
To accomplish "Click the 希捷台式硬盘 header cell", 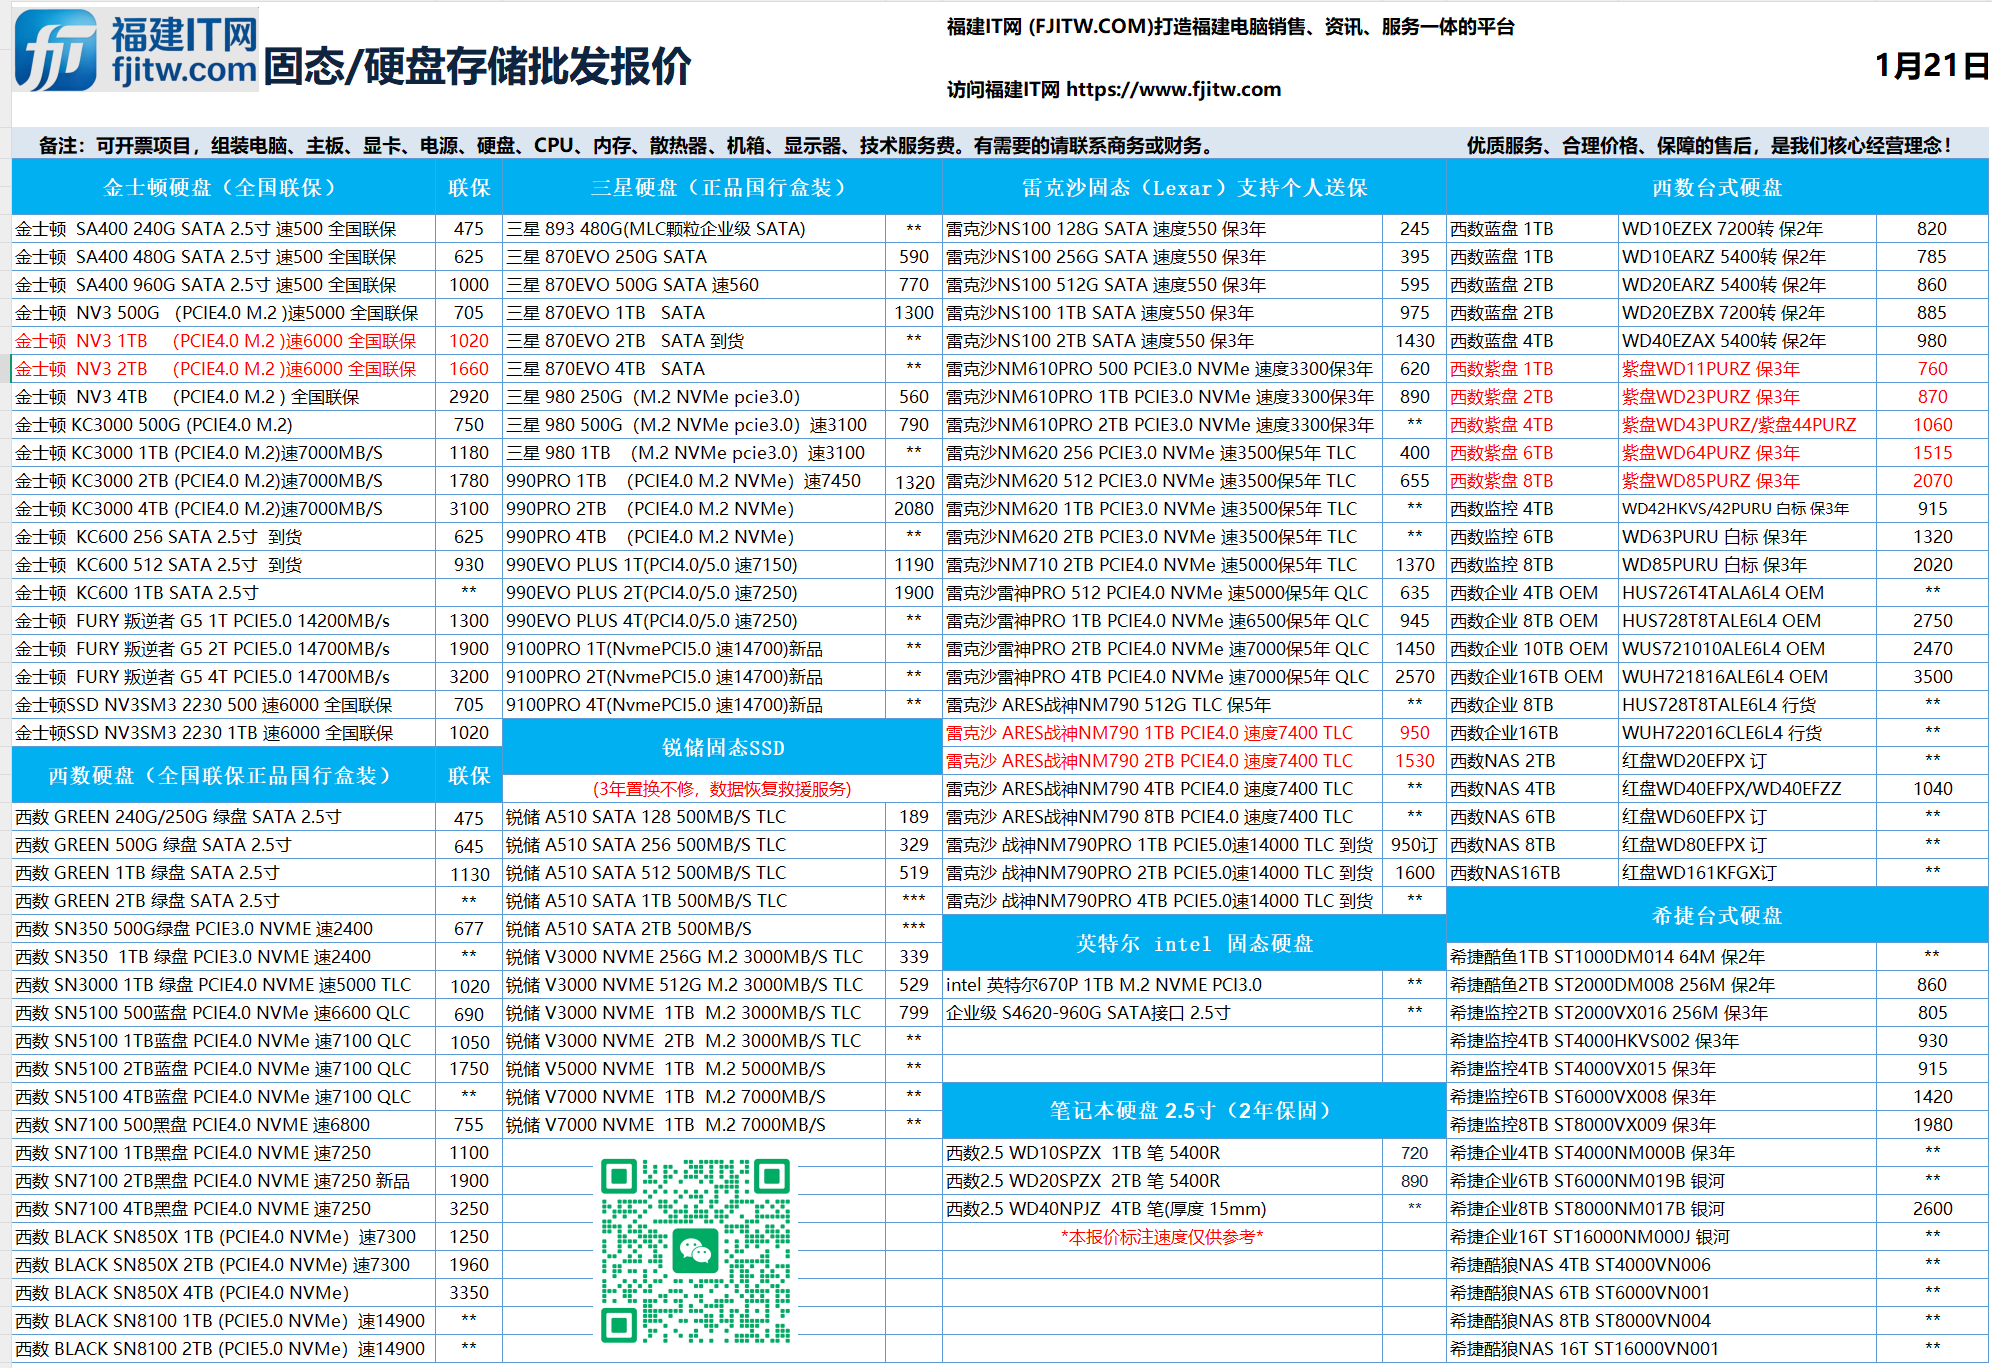I will click(x=1716, y=915).
